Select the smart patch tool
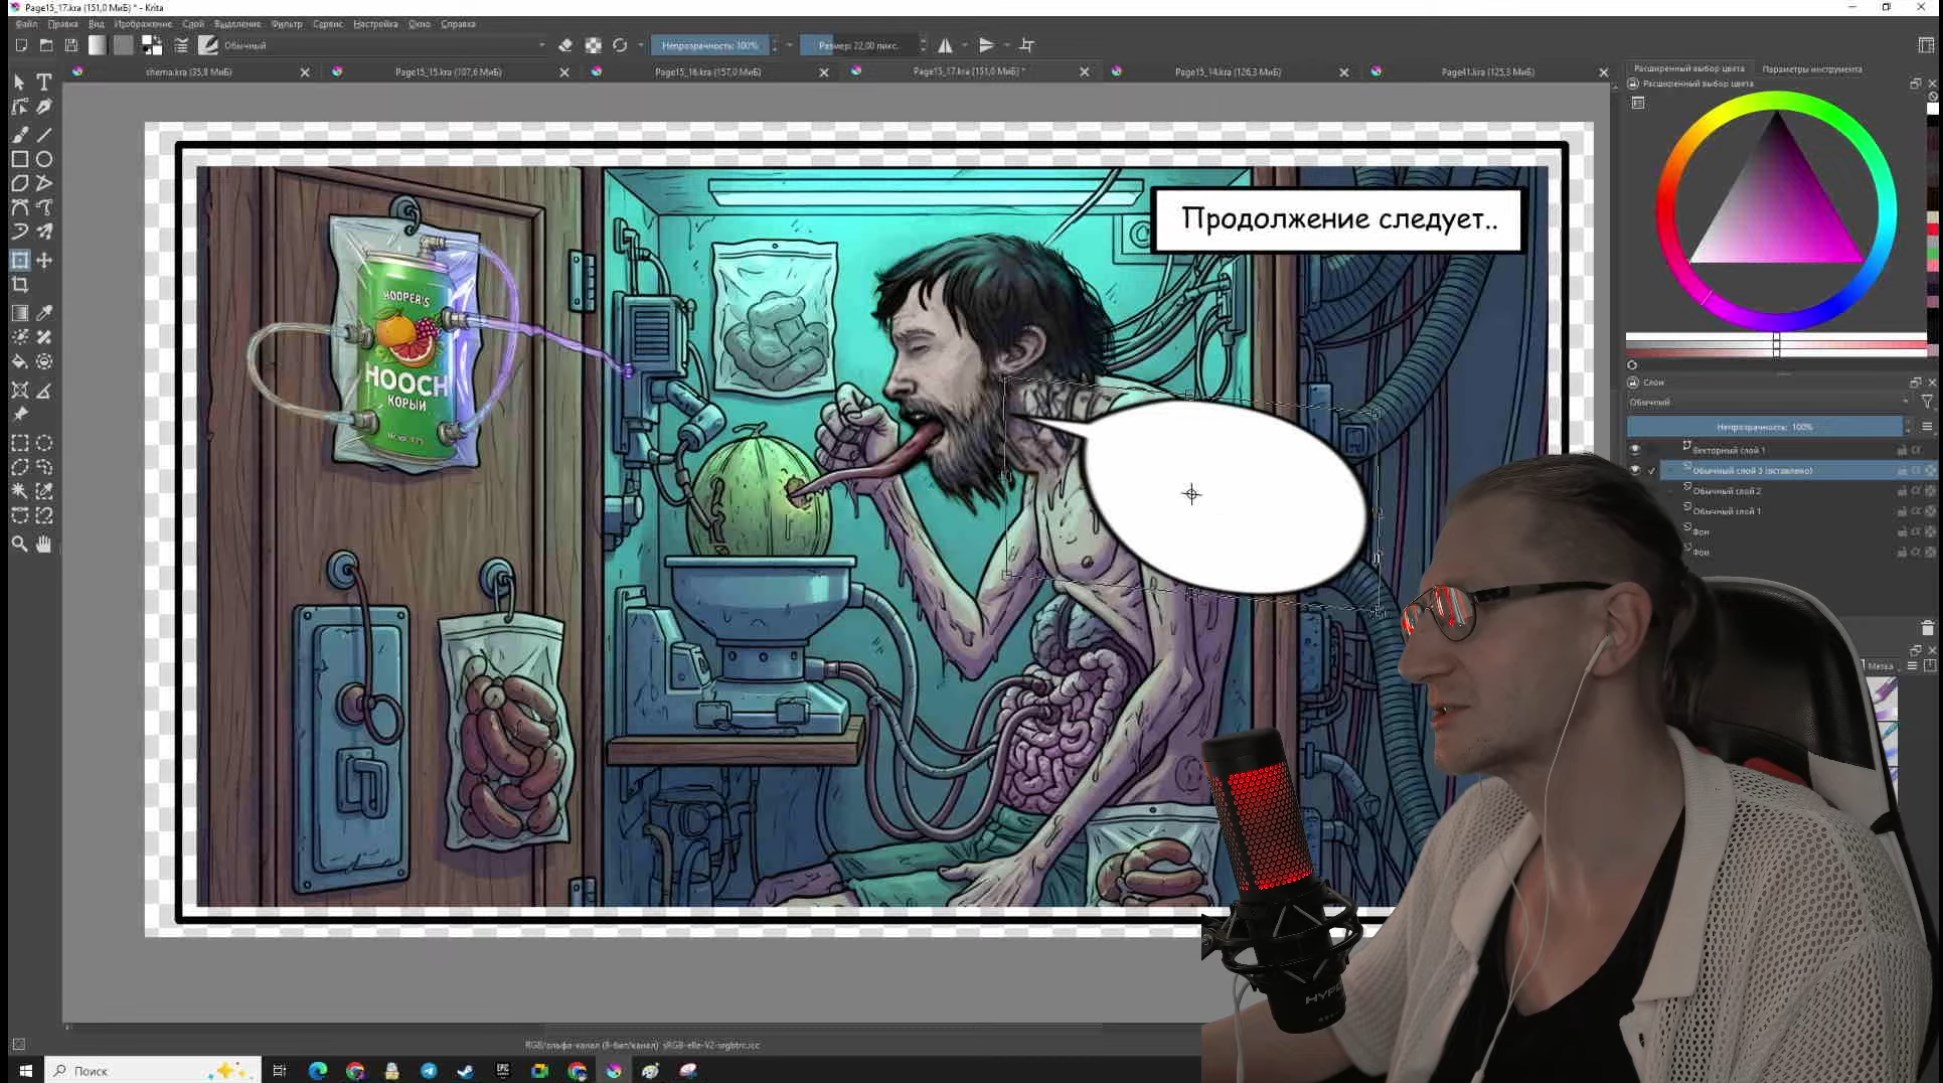This screenshot has height=1083, width=1943. [44, 337]
